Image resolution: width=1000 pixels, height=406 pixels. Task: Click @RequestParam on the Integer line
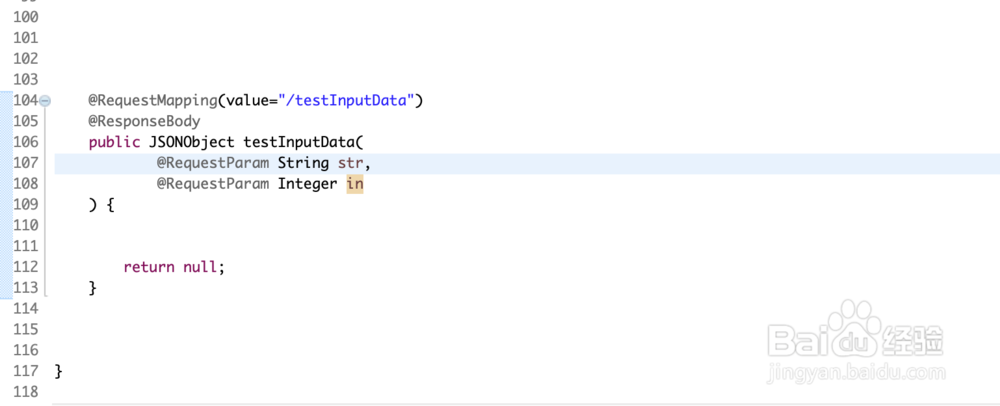212,184
